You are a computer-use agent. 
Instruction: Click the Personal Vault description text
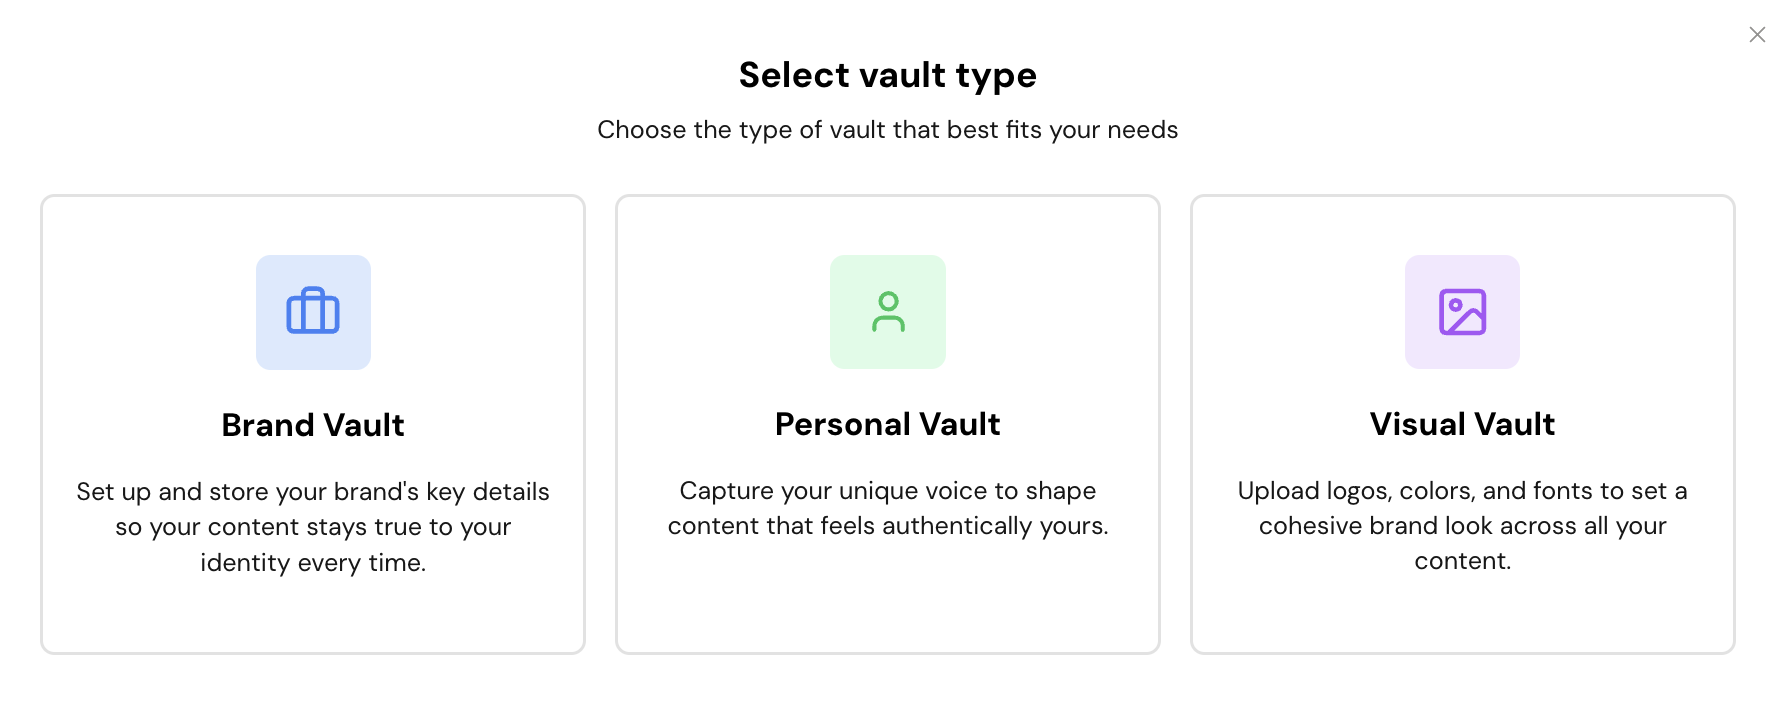[888, 508]
